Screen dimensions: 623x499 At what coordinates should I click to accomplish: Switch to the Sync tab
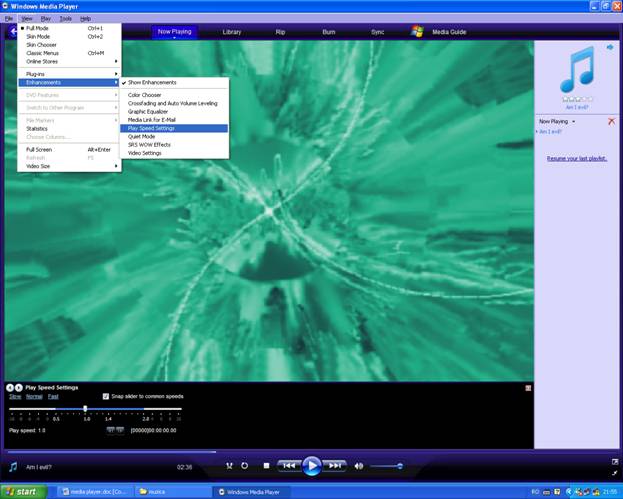click(x=377, y=32)
